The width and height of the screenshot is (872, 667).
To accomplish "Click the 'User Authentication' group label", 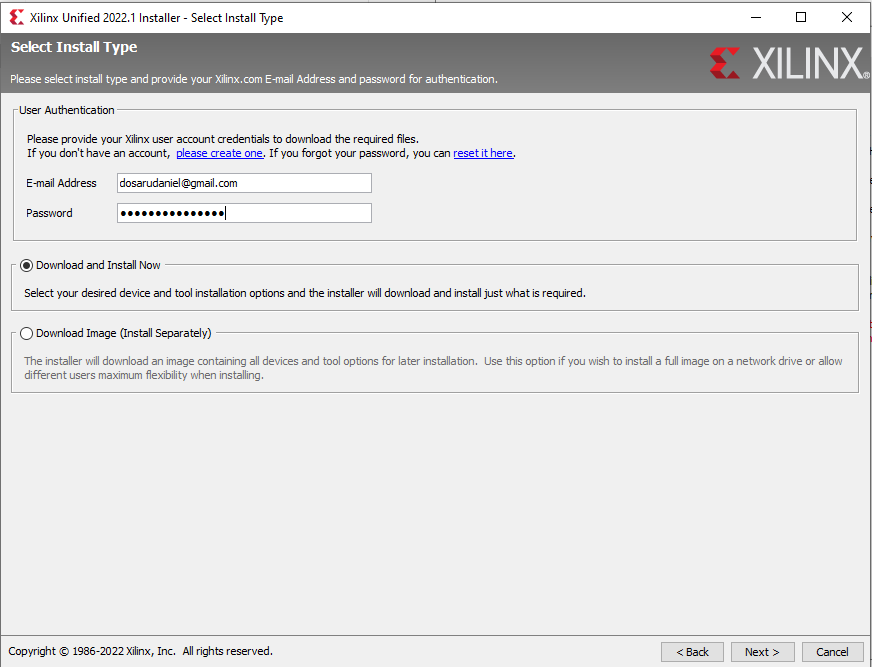I will pos(67,110).
